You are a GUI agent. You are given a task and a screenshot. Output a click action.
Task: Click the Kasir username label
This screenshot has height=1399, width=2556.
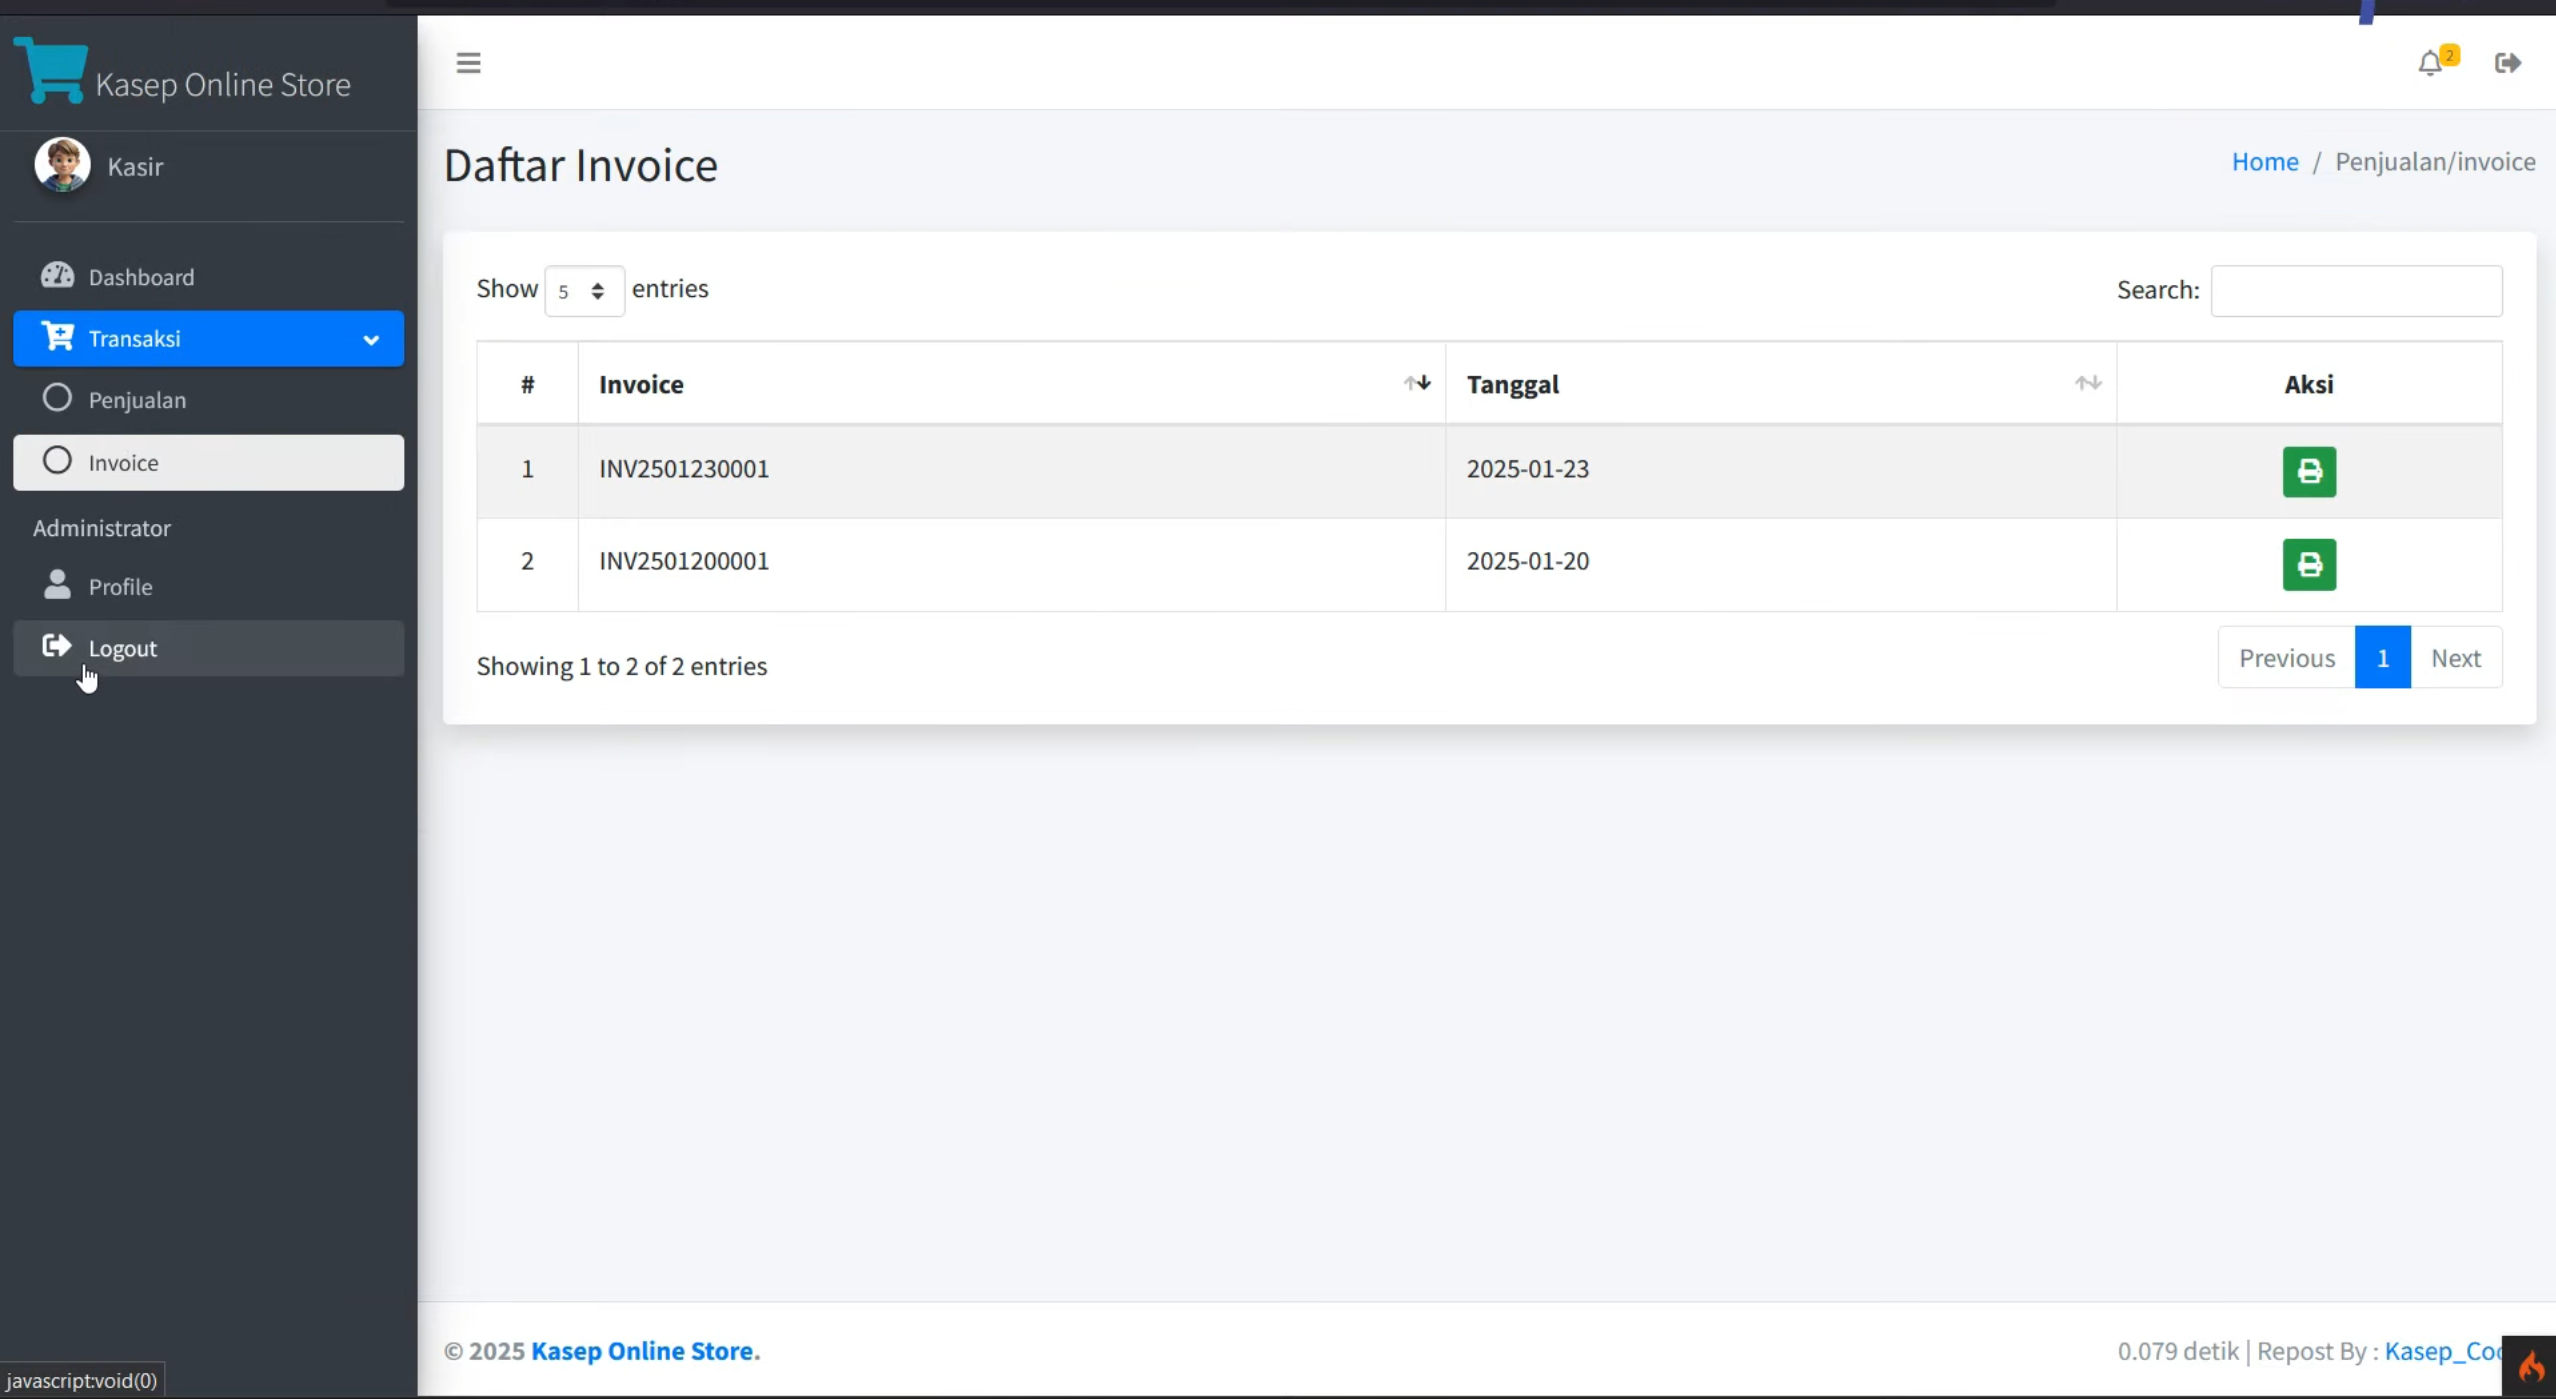point(135,167)
